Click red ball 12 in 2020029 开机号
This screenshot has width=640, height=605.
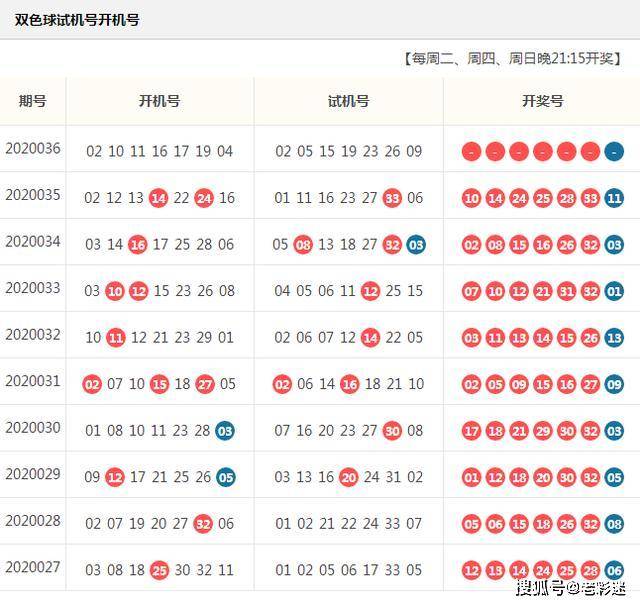tap(115, 477)
